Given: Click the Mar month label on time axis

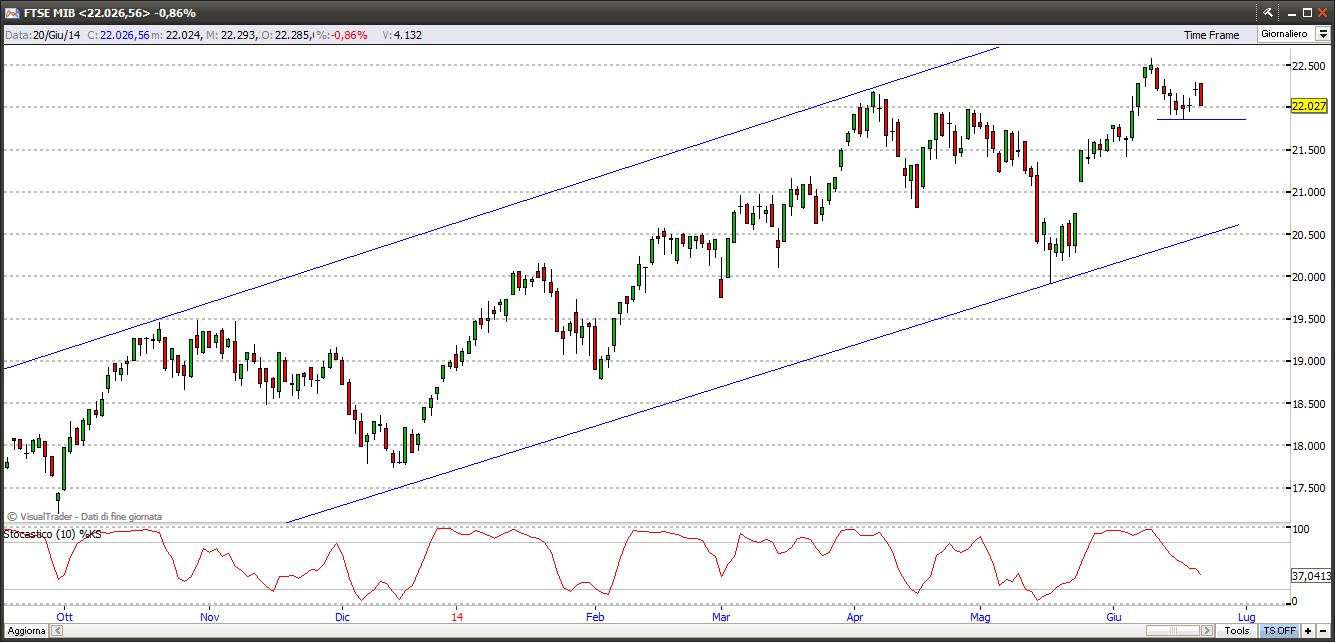Looking at the screenshot, I should 721,618.
